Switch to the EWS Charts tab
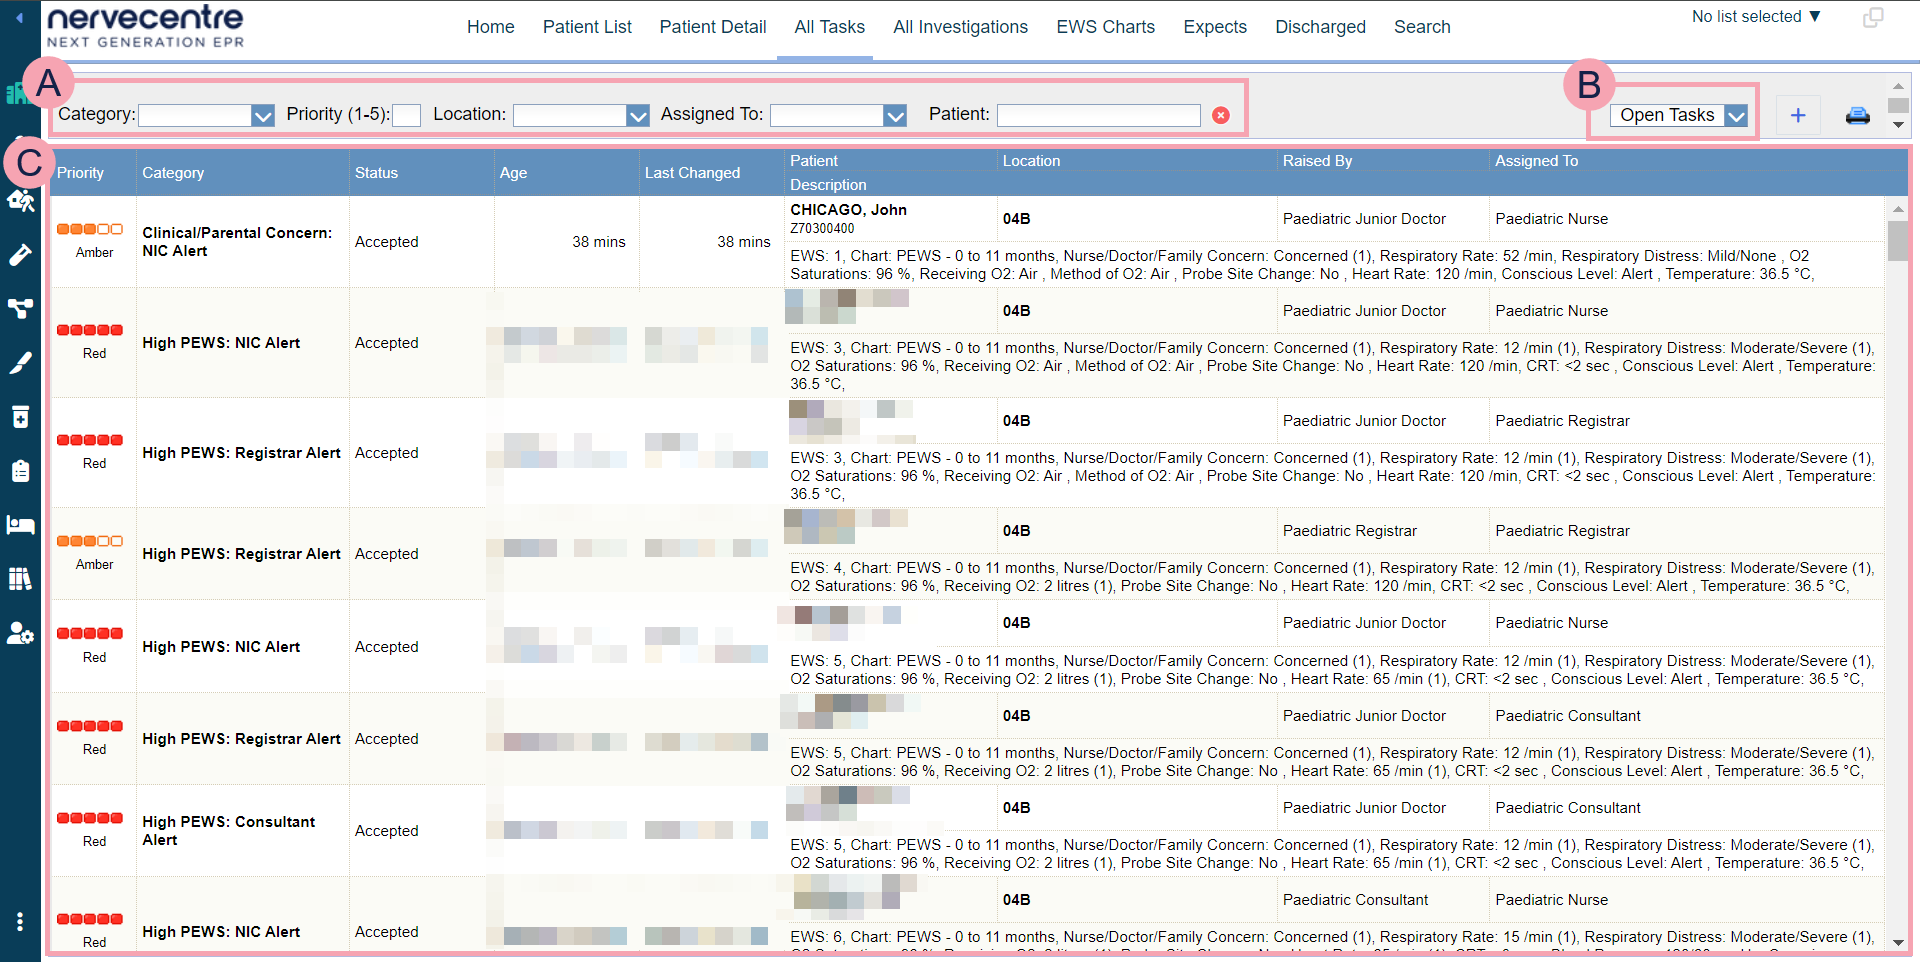The image size is (1920, 962). 1105,27
